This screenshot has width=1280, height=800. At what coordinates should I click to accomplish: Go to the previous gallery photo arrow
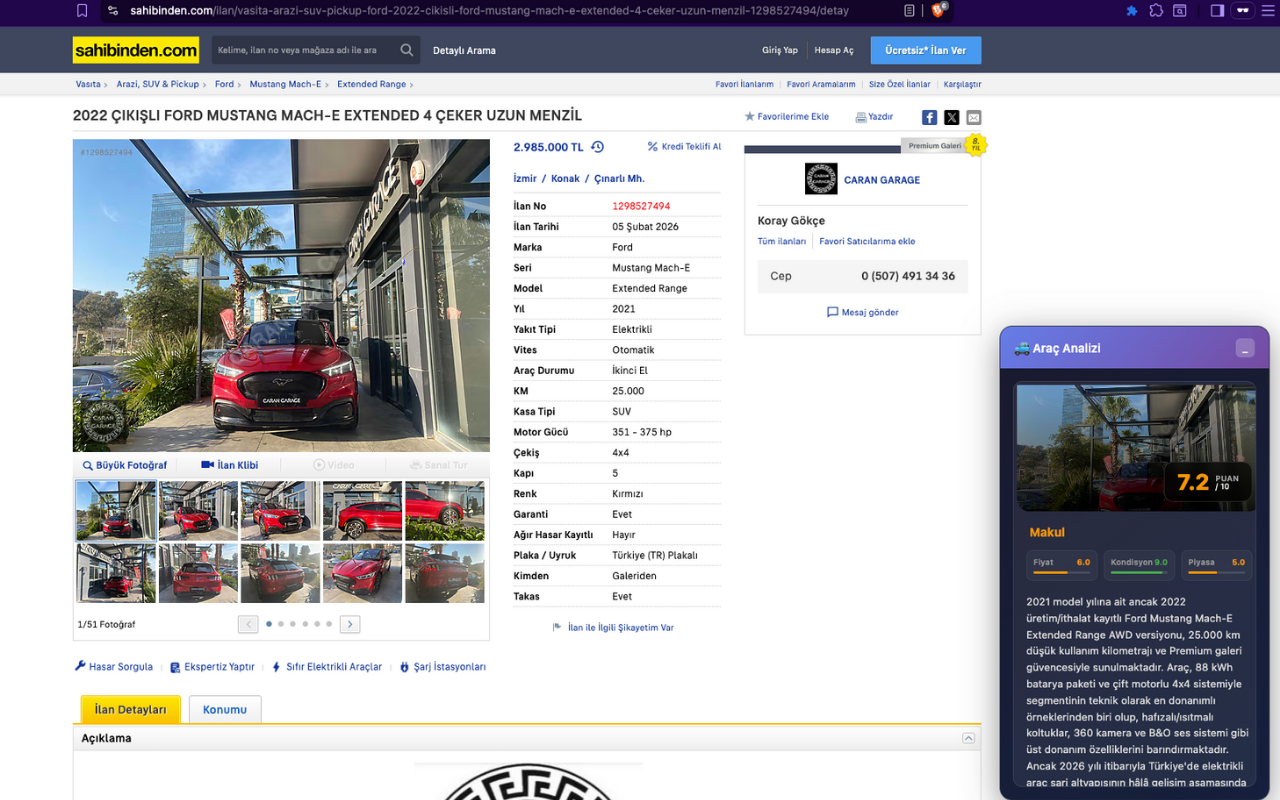tap(248, 624)
